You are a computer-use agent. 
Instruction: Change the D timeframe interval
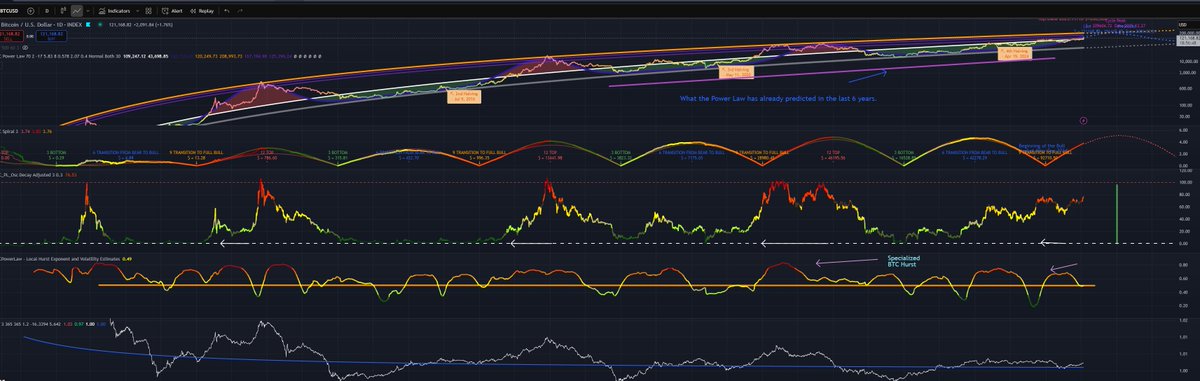47,11
